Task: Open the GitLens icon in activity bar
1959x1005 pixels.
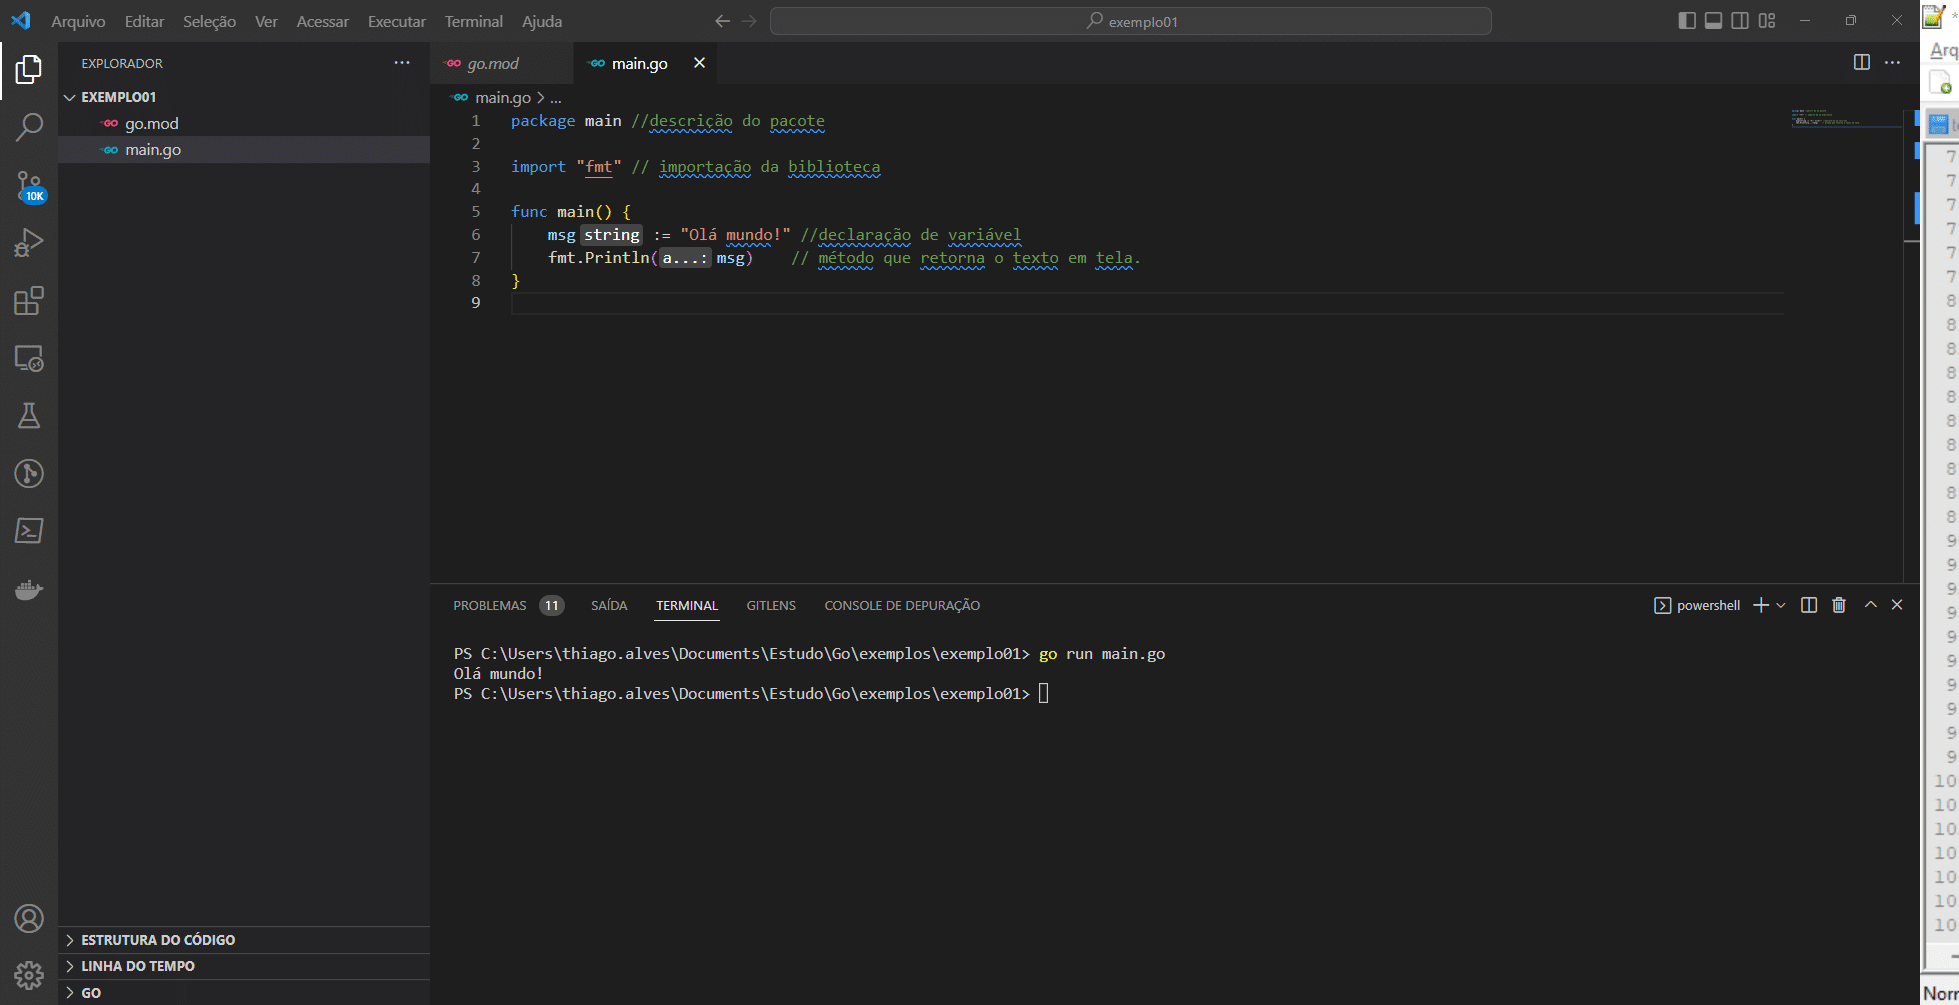Action: click(29, 473)
